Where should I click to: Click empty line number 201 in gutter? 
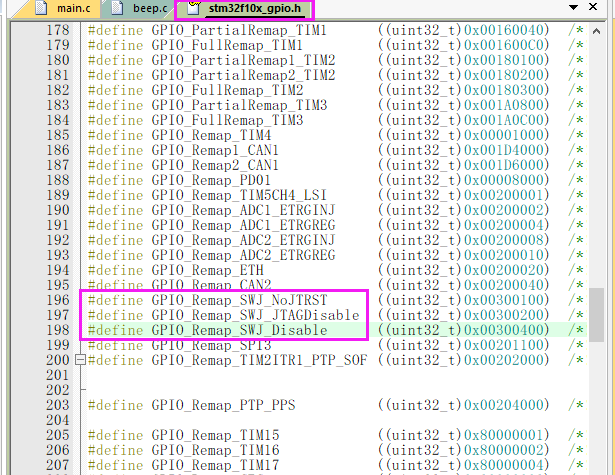point(58,375)
